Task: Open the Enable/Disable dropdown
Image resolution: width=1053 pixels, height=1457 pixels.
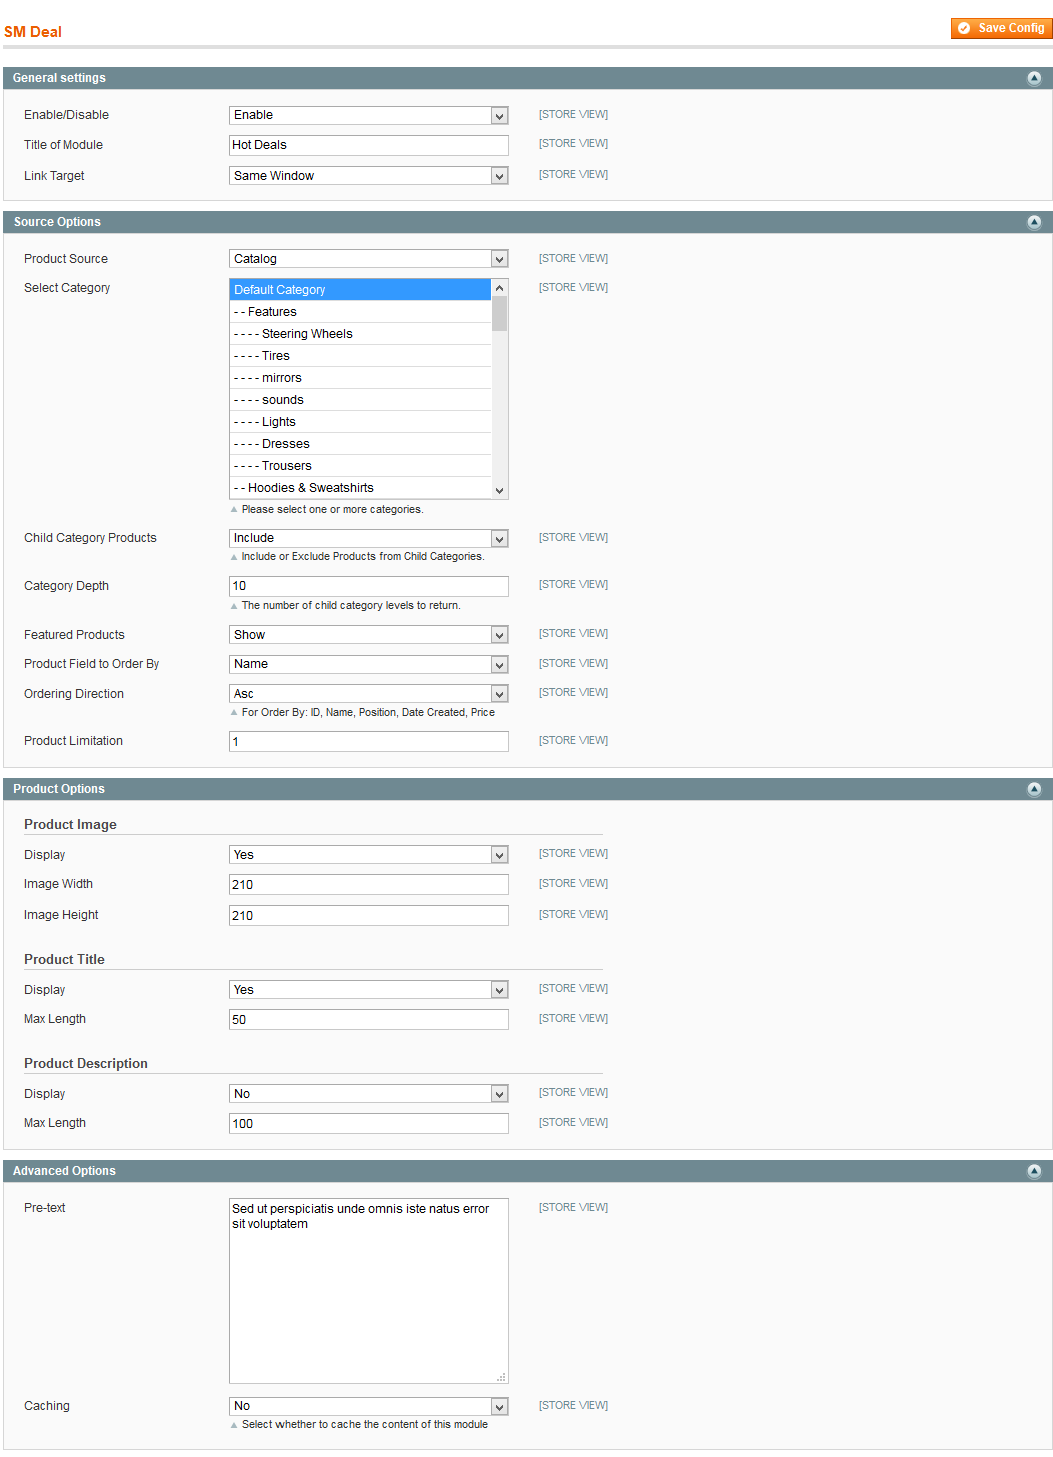Action: pyautogui.click(x=369, y=115)
